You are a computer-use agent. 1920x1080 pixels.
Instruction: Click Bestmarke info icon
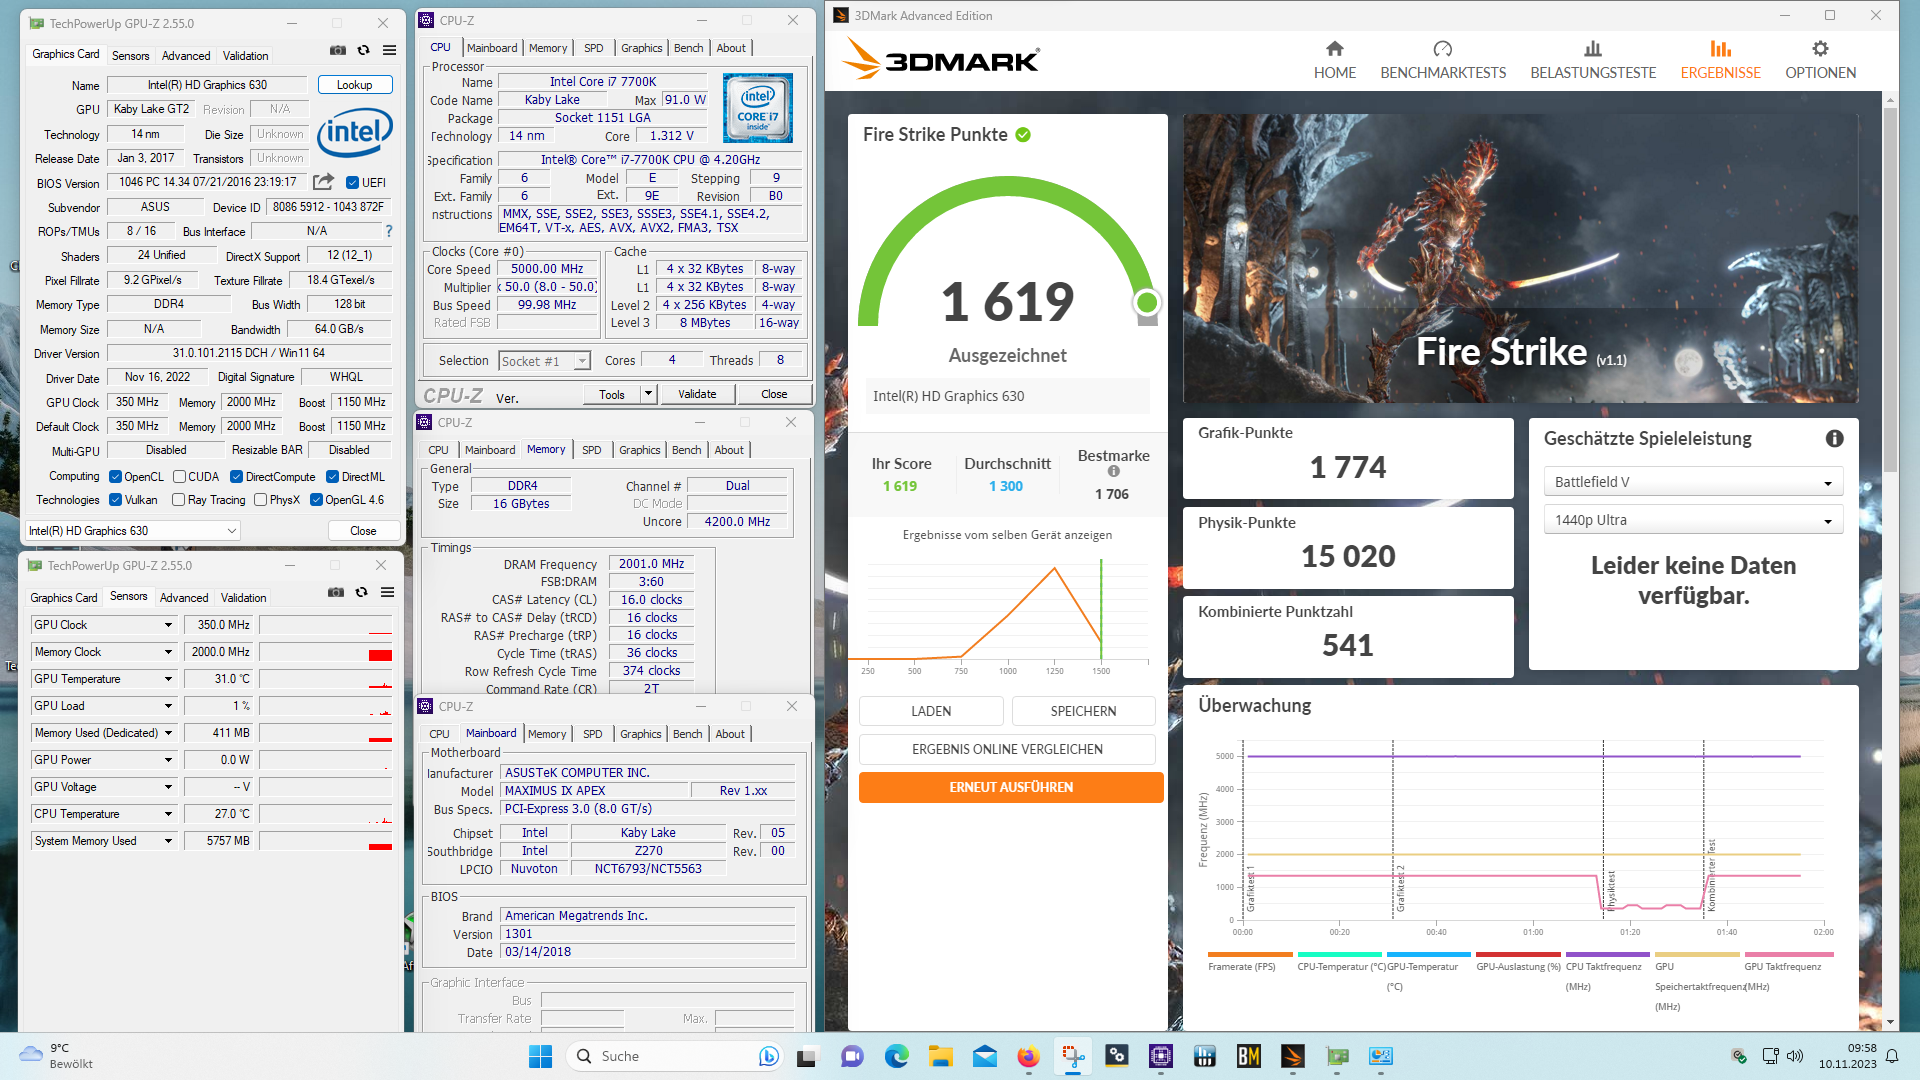tap(1113, 471)
